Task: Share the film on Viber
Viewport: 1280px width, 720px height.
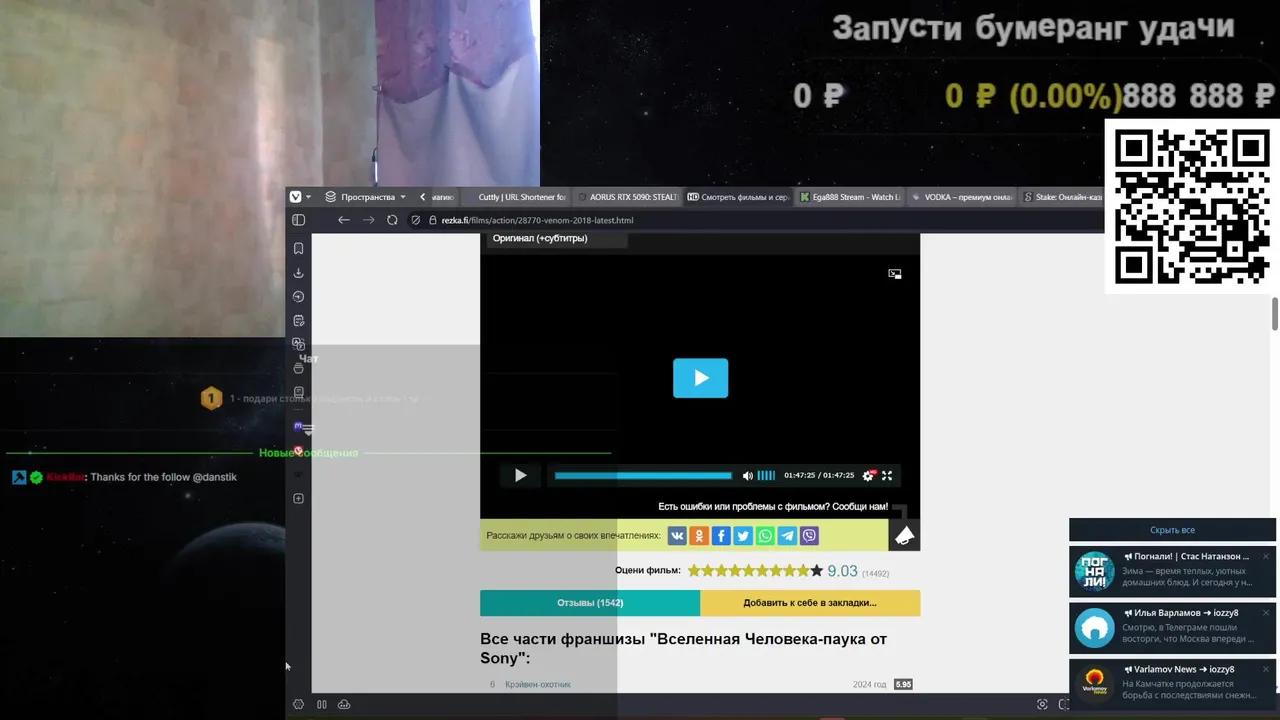Action: 809,536
